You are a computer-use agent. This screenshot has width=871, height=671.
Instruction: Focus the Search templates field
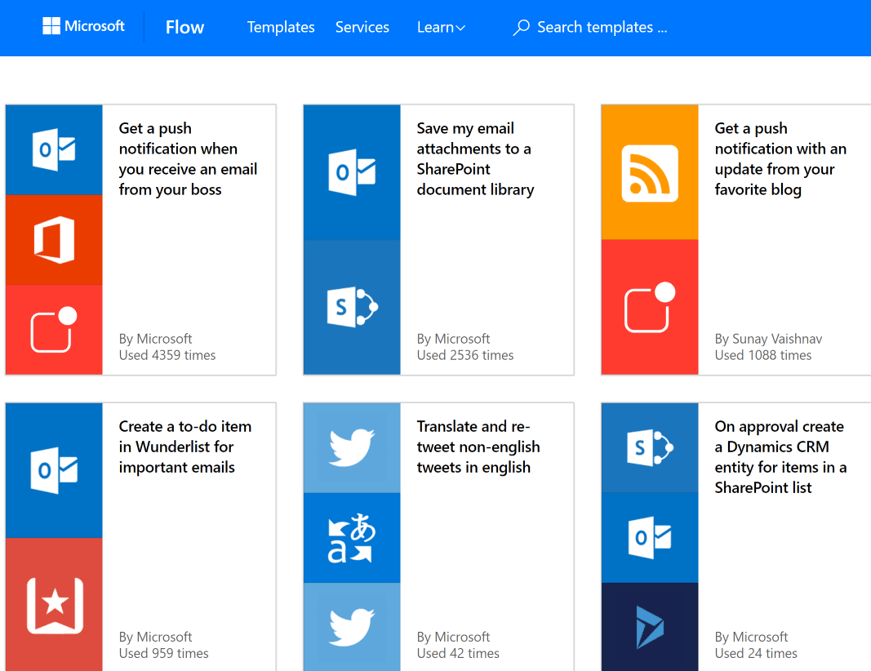tap(602, 27)
